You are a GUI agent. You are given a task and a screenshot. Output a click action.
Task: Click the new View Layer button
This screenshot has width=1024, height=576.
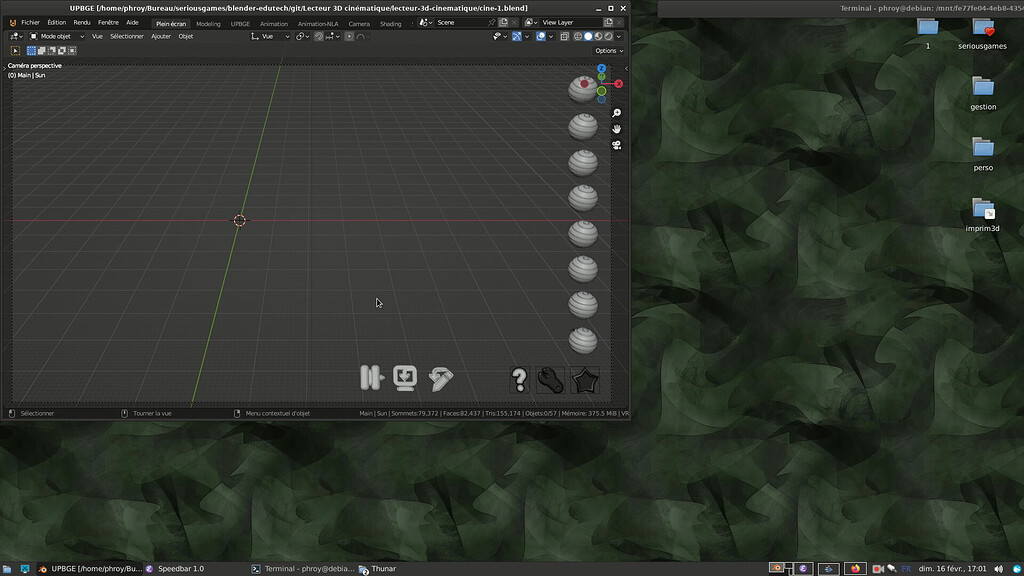(x=609, y=21)
